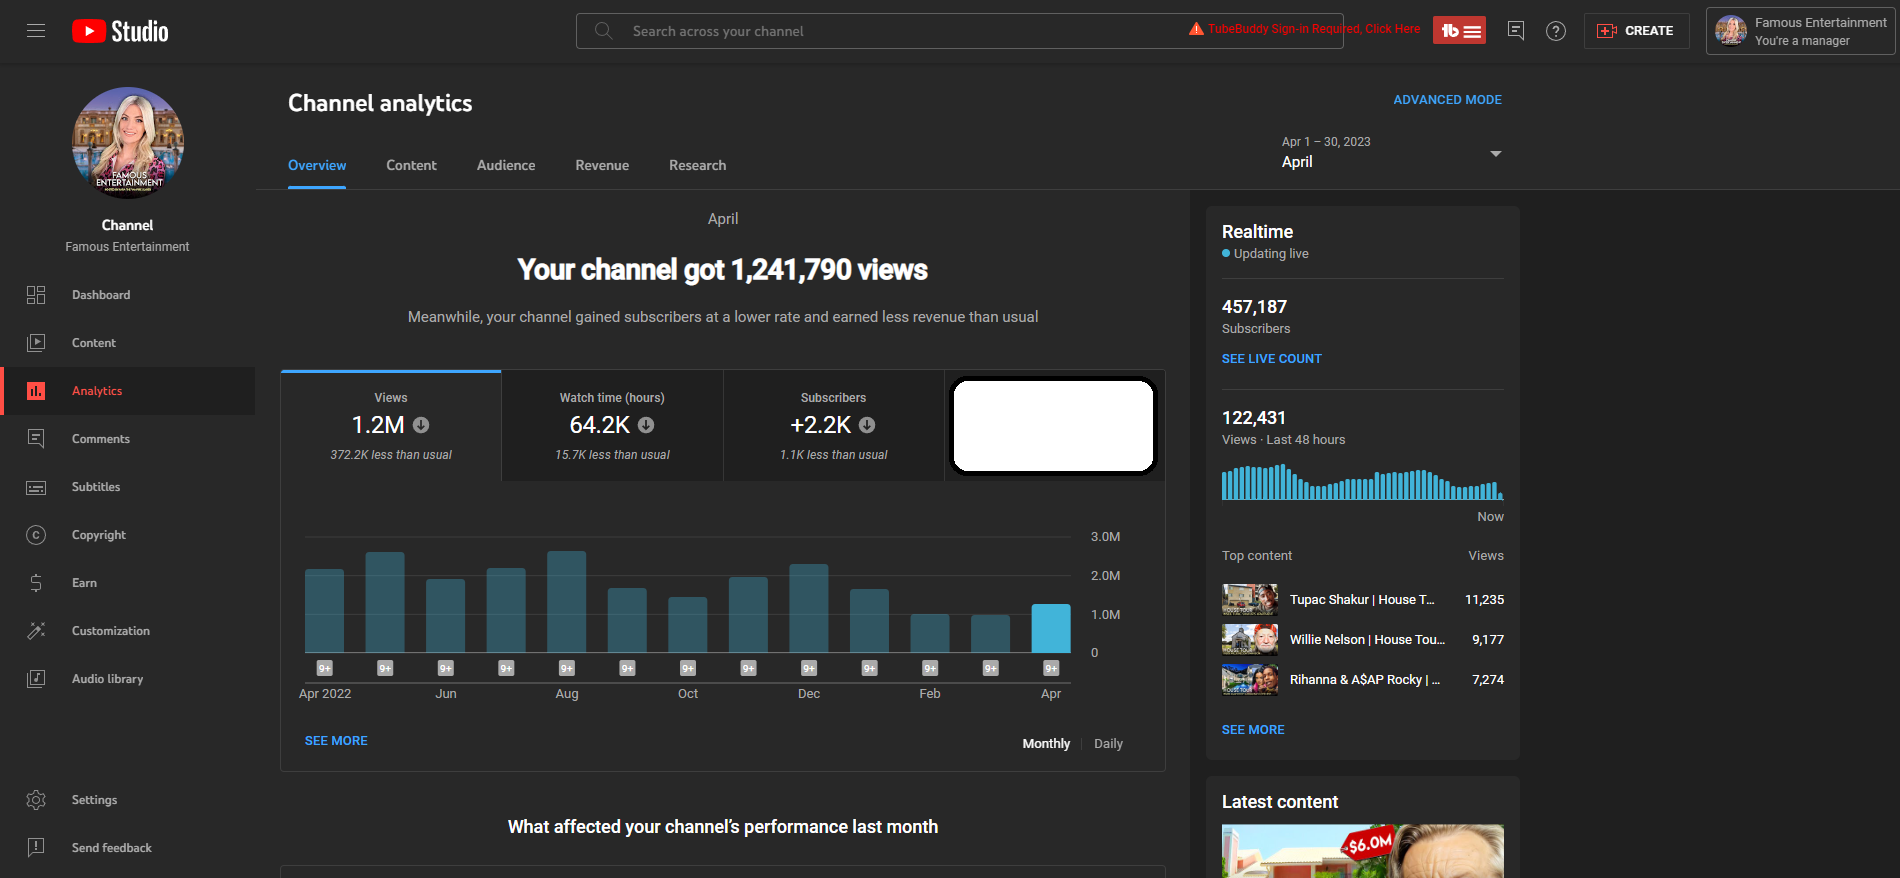This screenshot has width=1900, height=878.
Task: Click the down-arrow indicator beside Subscribers +2.2K
Action: click(867, 425)
